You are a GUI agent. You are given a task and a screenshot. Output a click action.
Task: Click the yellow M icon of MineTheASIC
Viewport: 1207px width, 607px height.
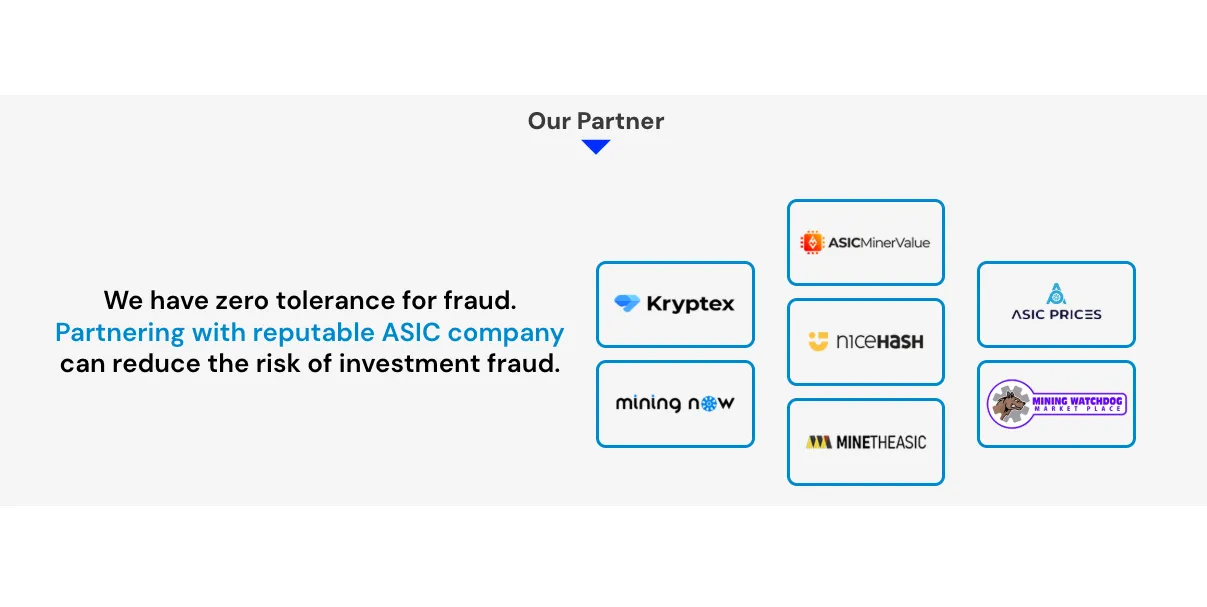point(819,442)
